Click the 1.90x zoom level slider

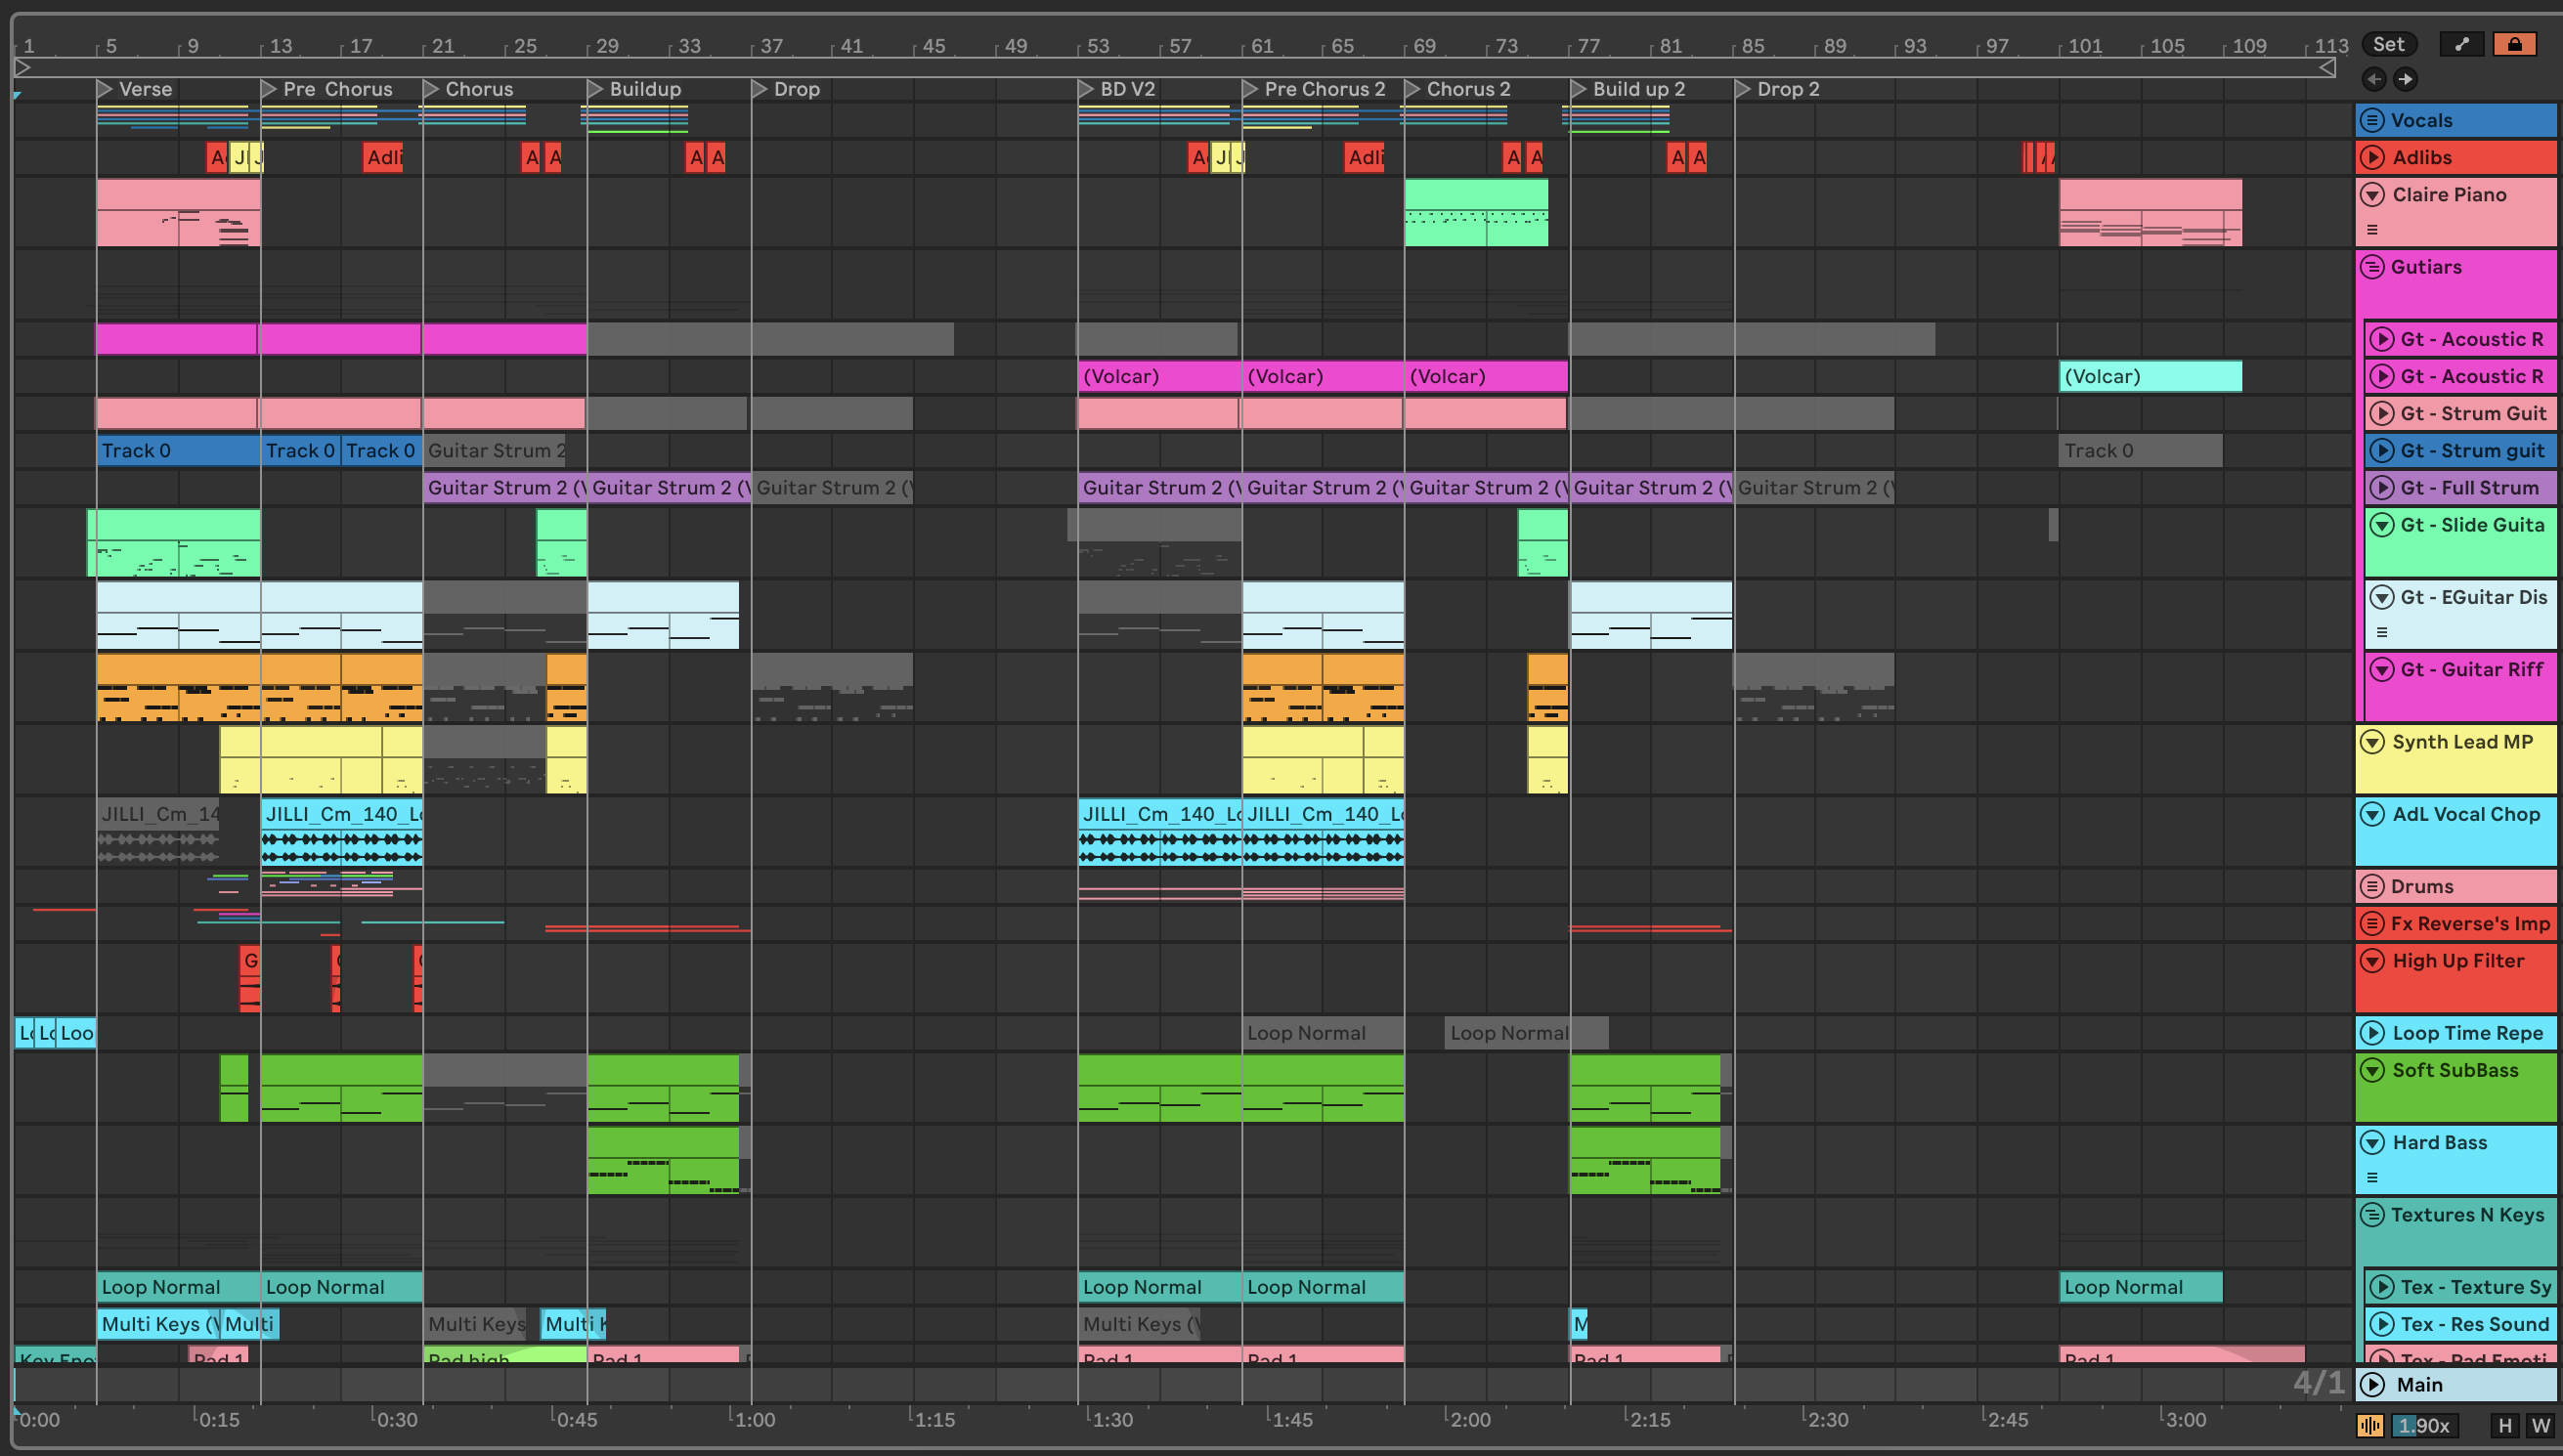click(x=2424, y=1425)
